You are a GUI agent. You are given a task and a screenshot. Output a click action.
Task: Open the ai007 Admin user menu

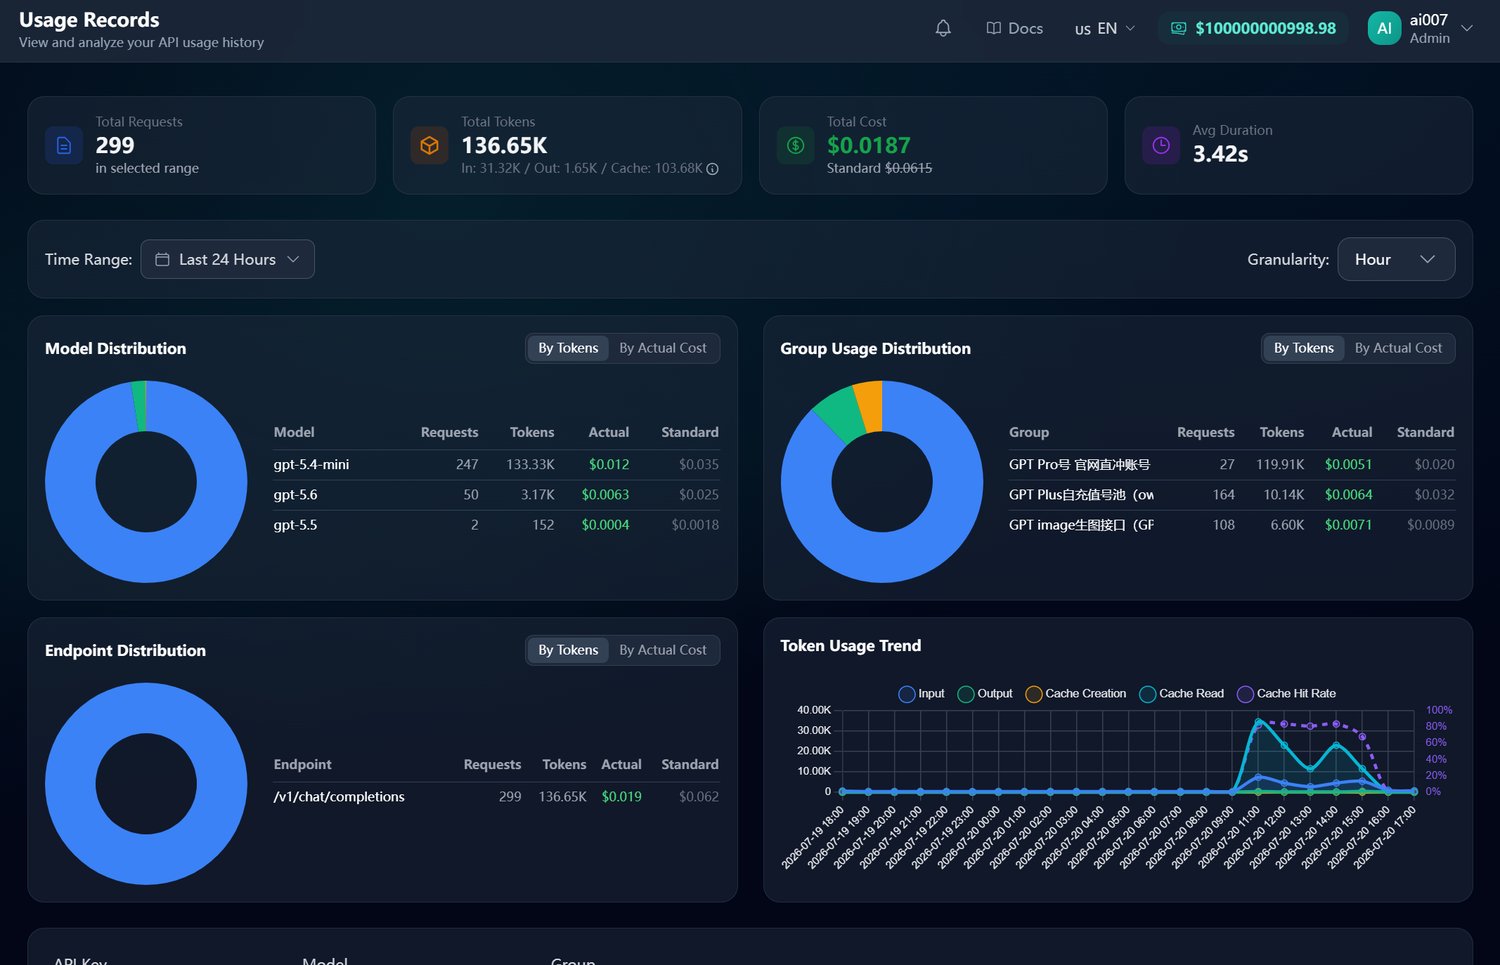(x=1420, y=29)
